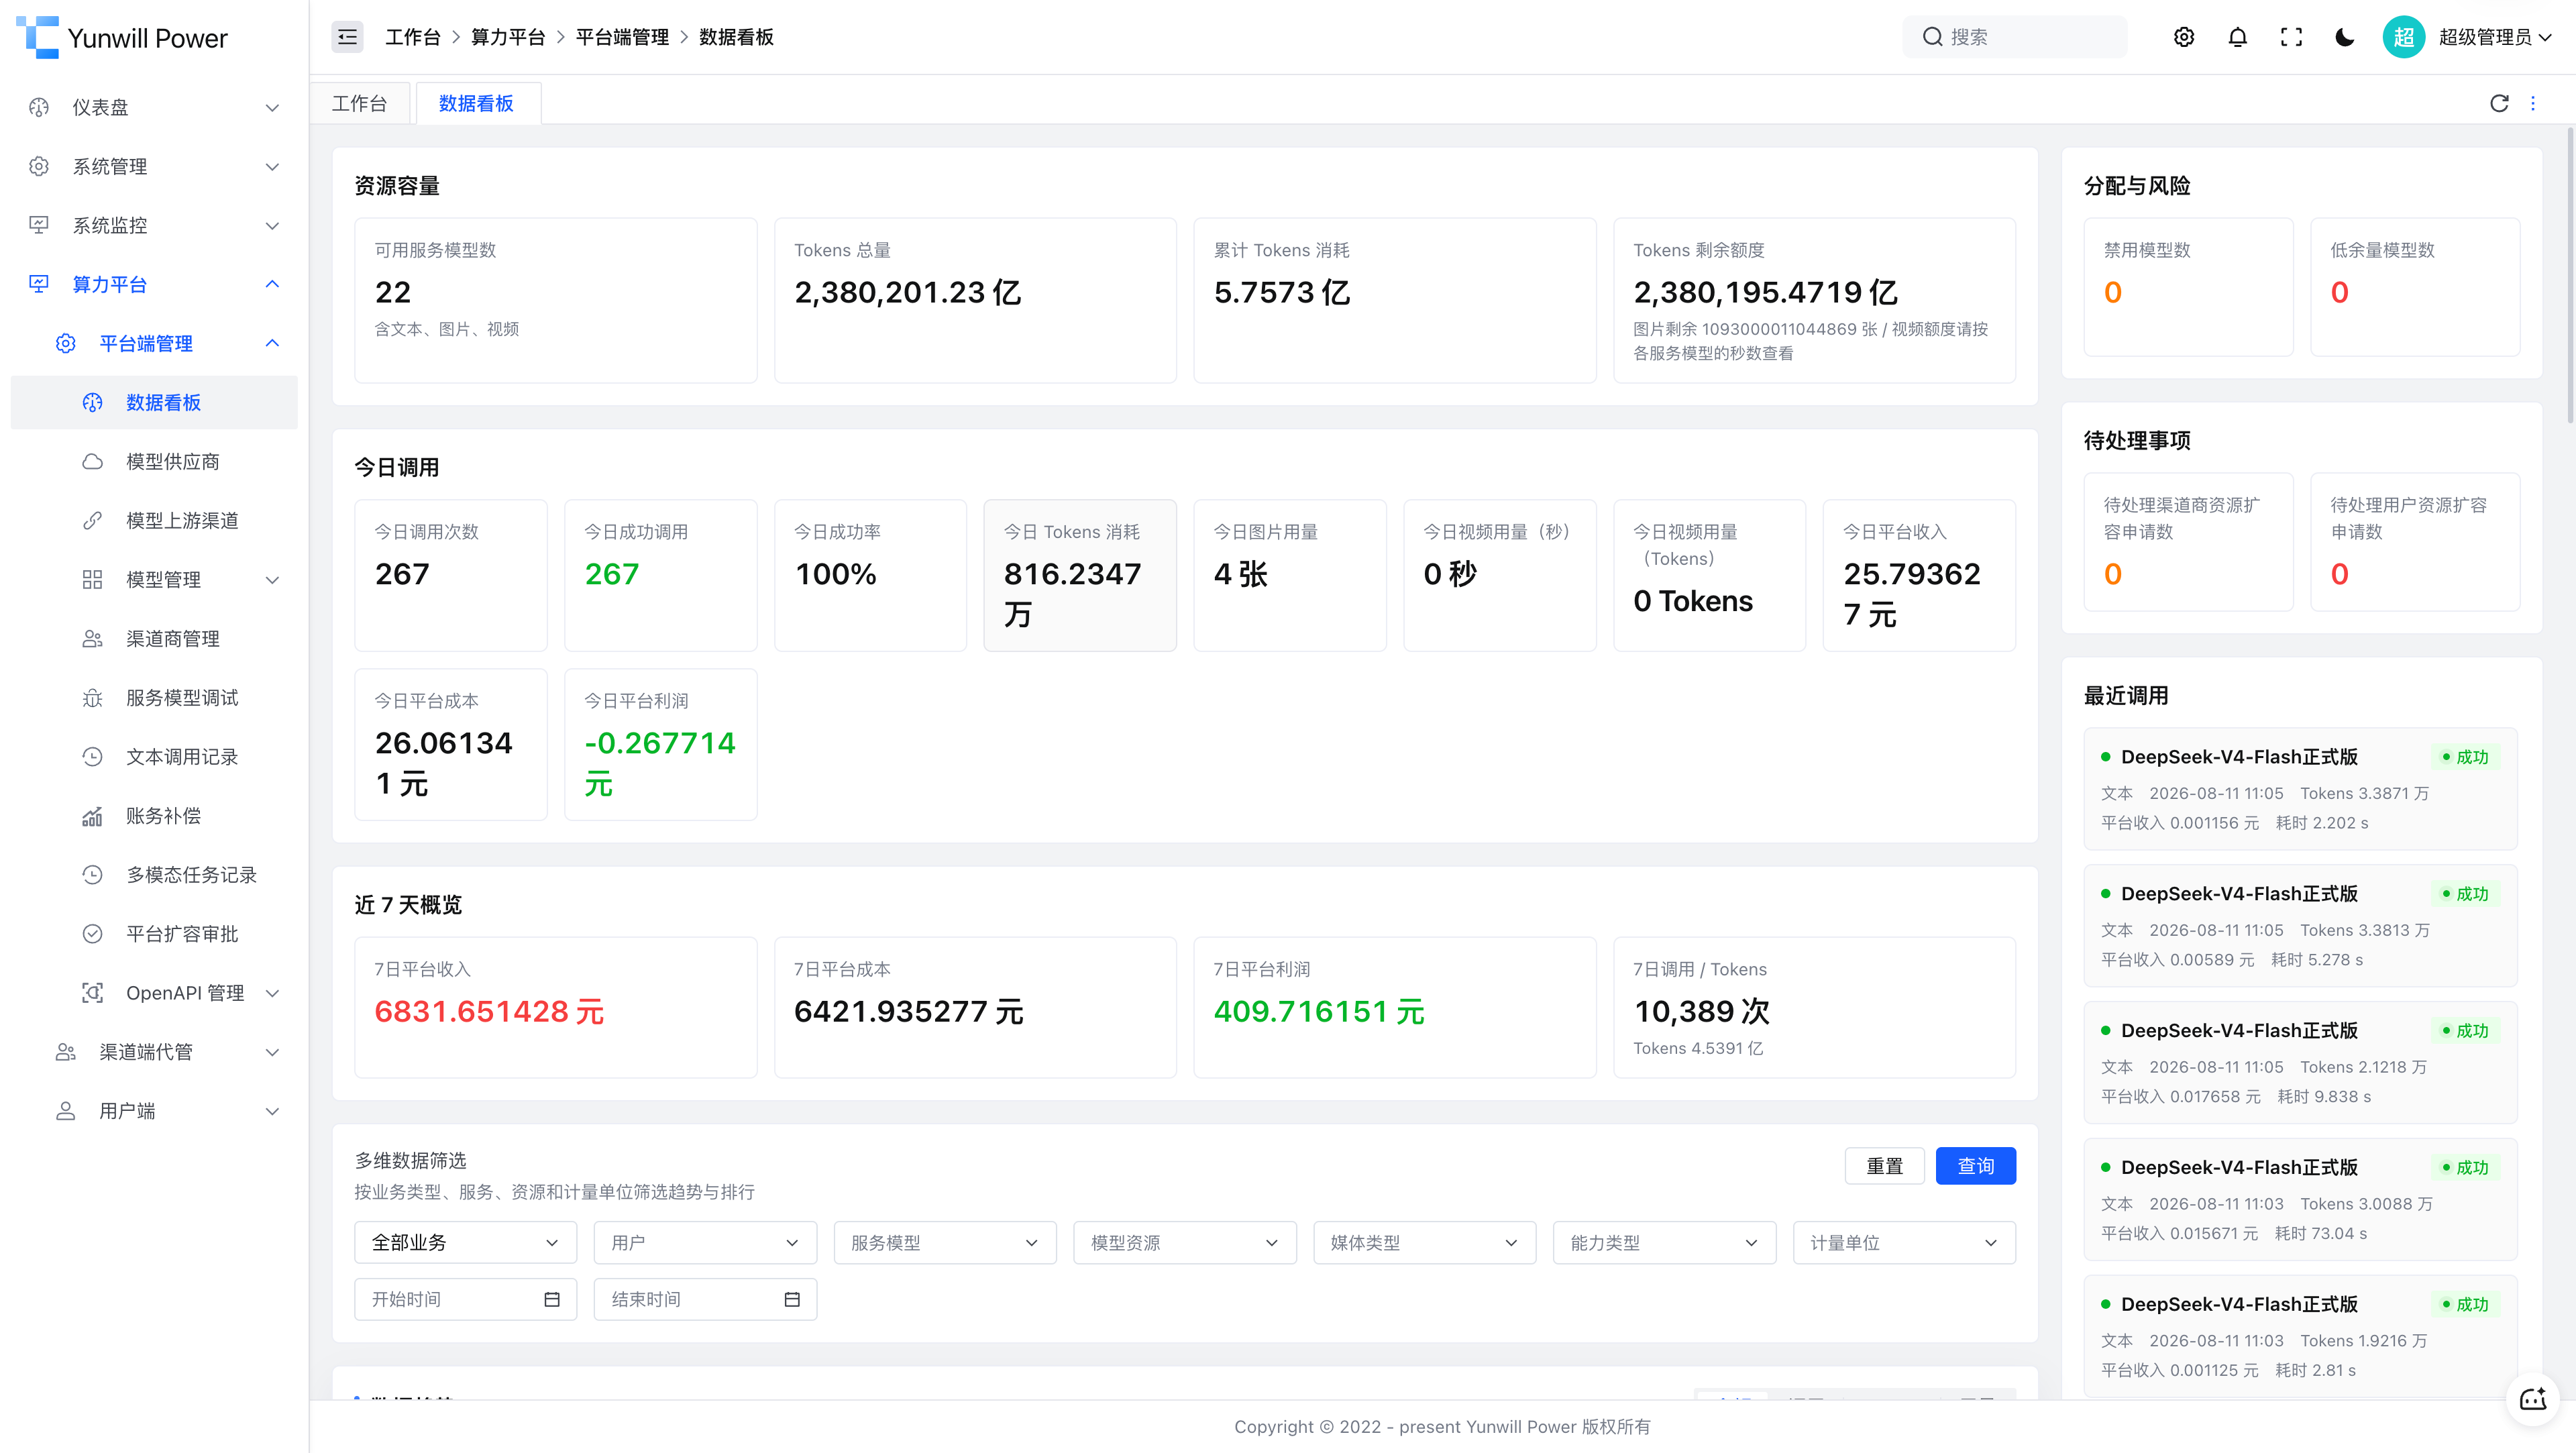Expand the OpenAPI 管理 submenu
The image size is (2576, 1453).
click(154, 992)
